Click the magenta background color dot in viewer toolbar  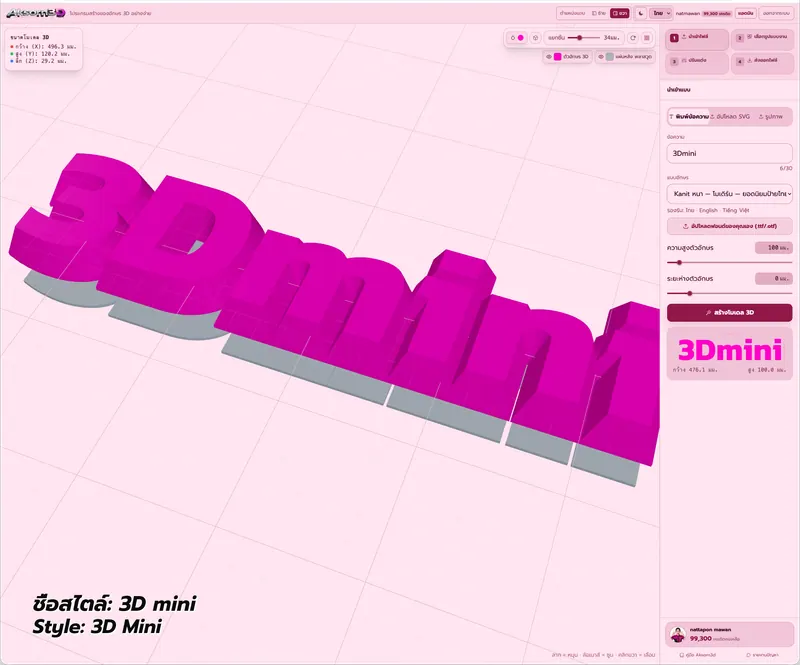pyautogui.click(x=520, y=38)
